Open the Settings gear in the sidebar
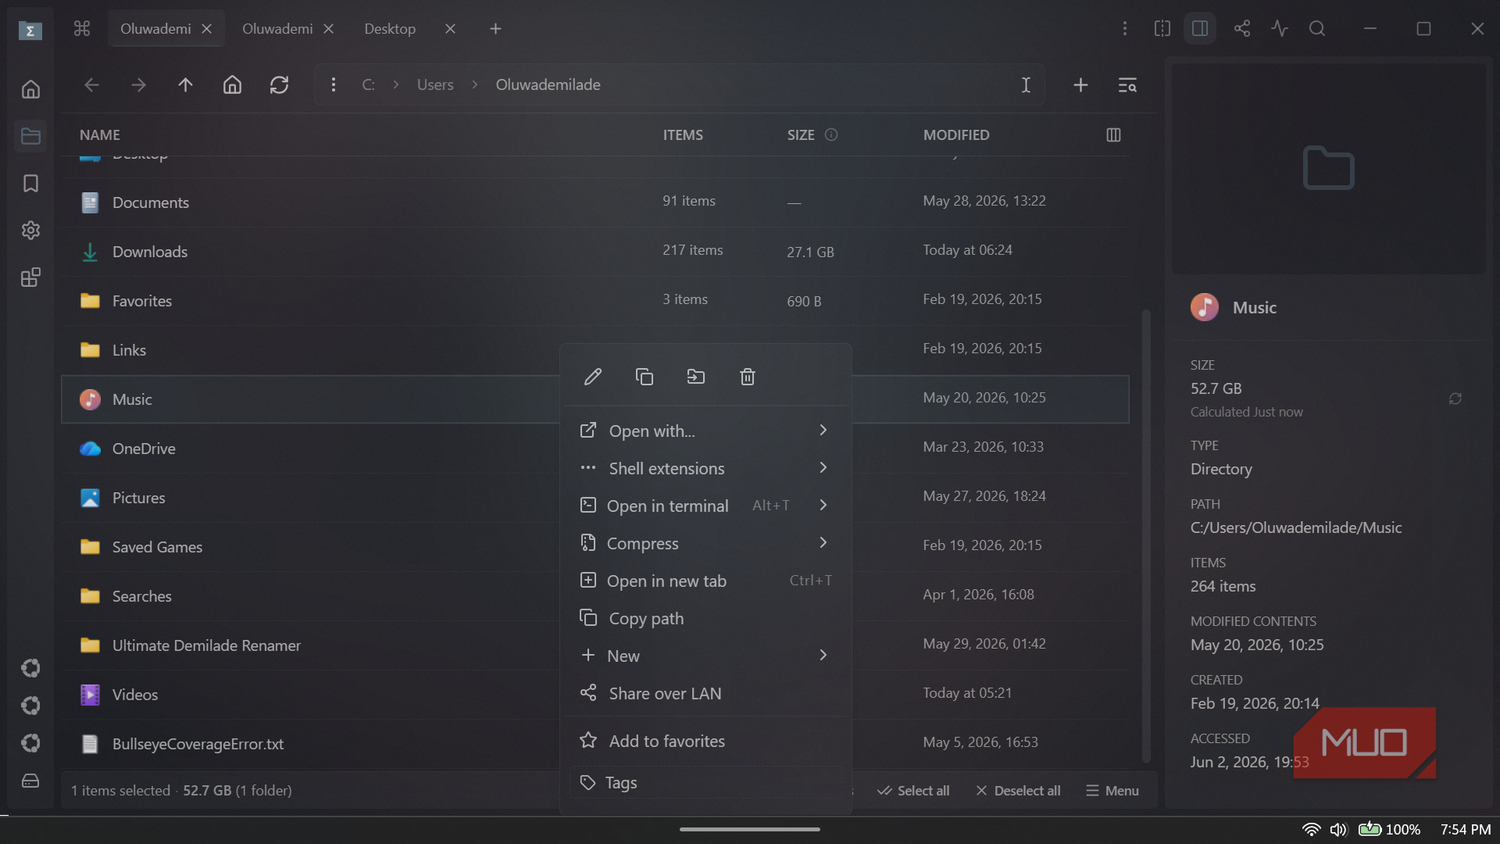 click(31, 230)
